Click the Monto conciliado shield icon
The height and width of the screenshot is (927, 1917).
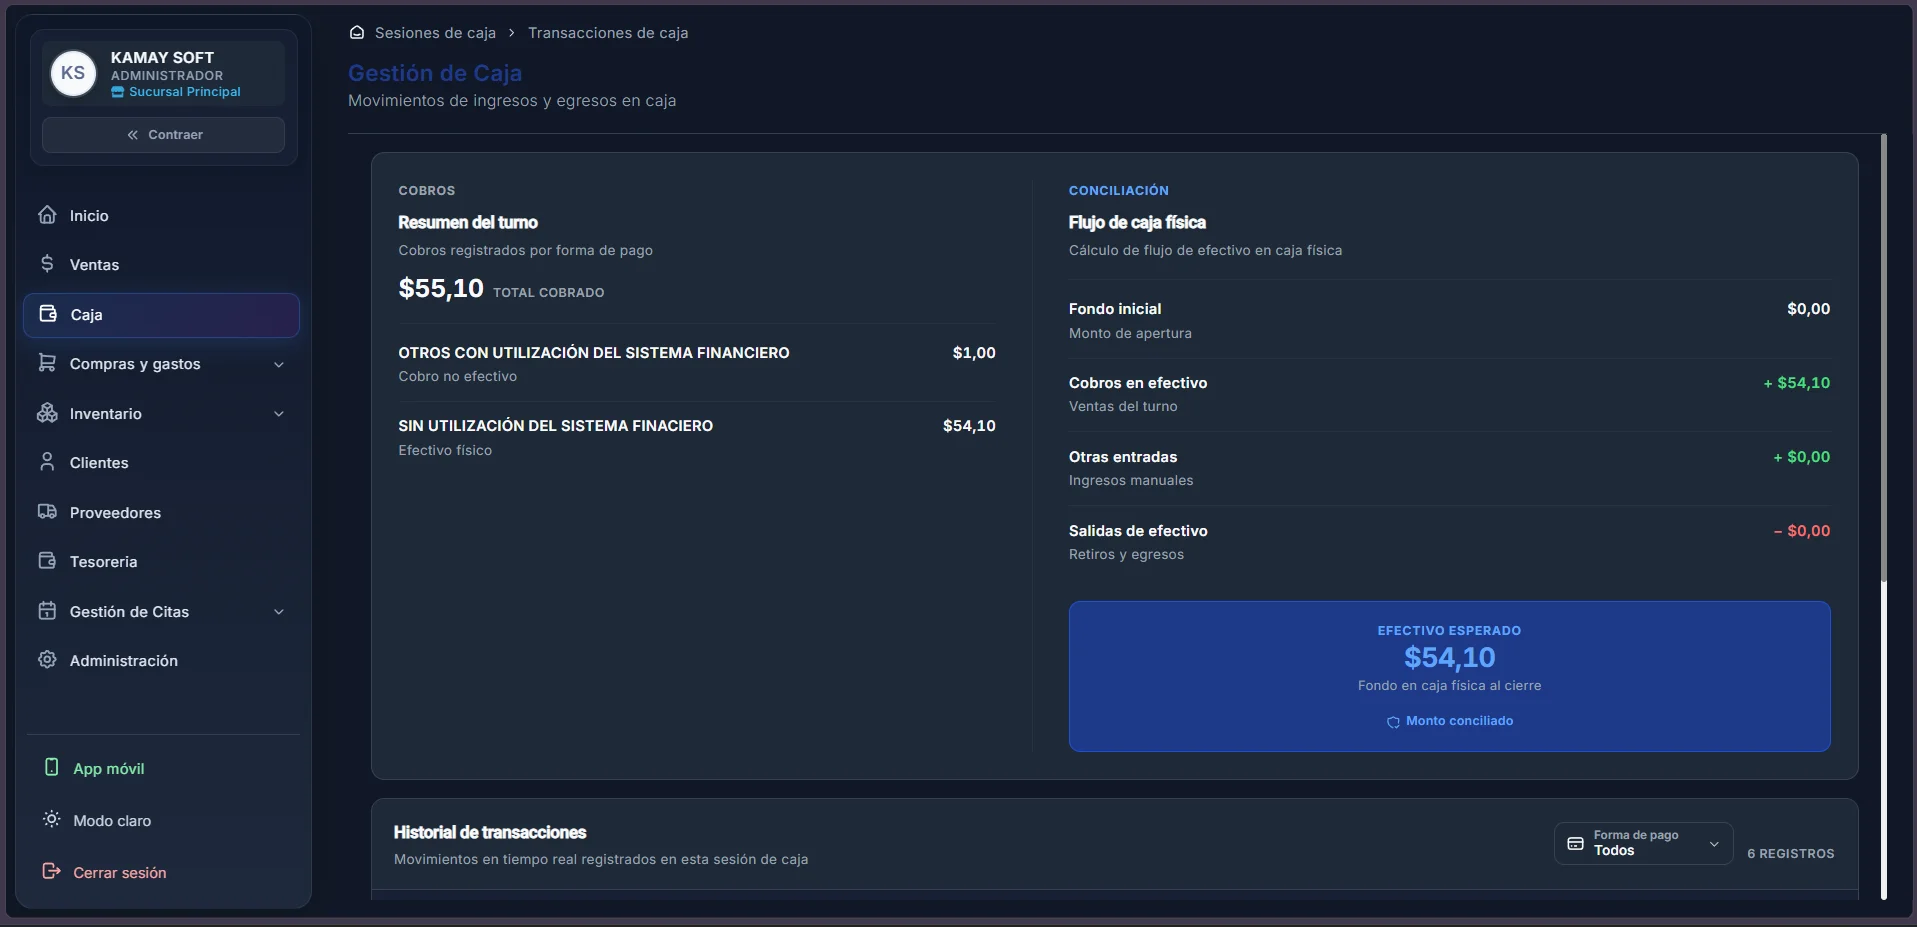click(1393, 722)
